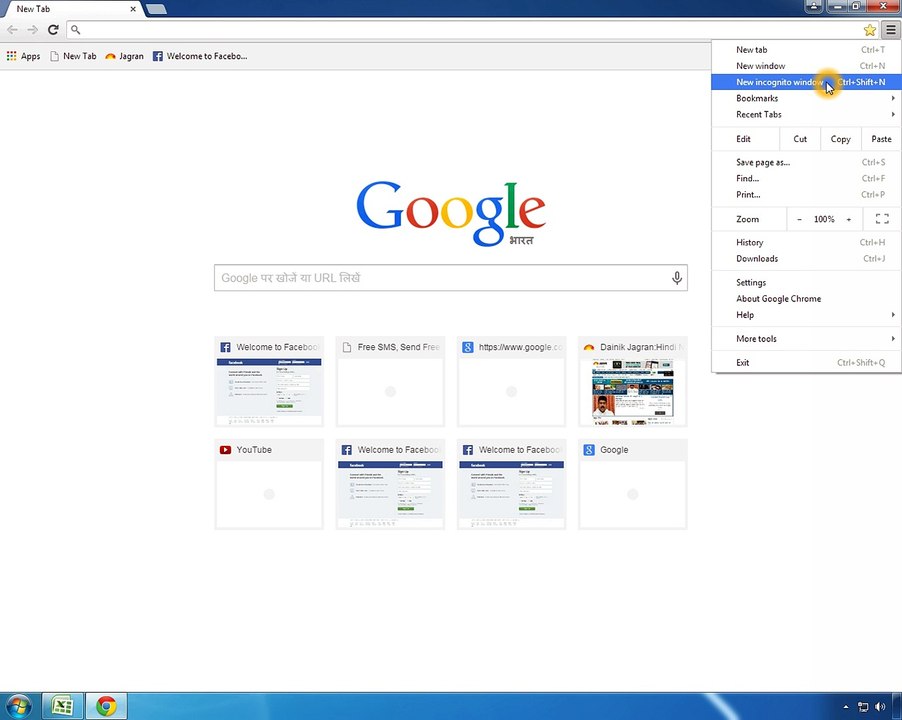Image resolution: width=902 pixels, height=720 pixels.
Task: Open Free SMS, Send Free thumbnail
Action: [390, 382]
